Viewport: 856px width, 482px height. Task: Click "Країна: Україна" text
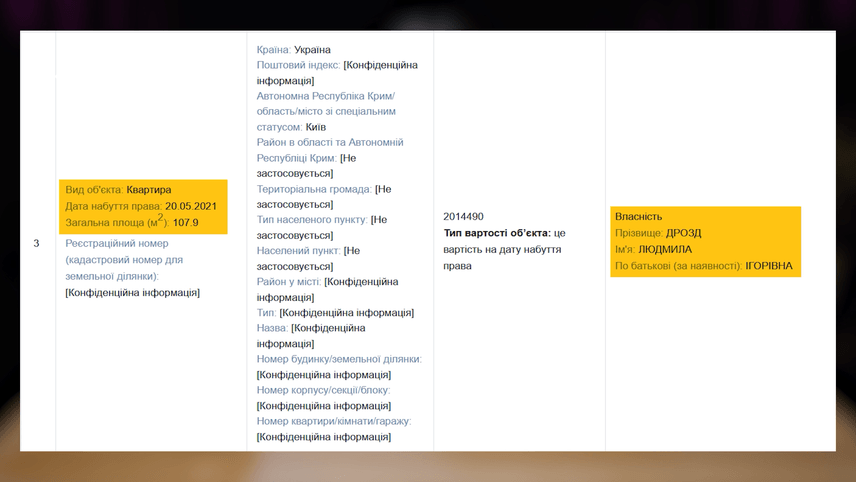[293, 49]
